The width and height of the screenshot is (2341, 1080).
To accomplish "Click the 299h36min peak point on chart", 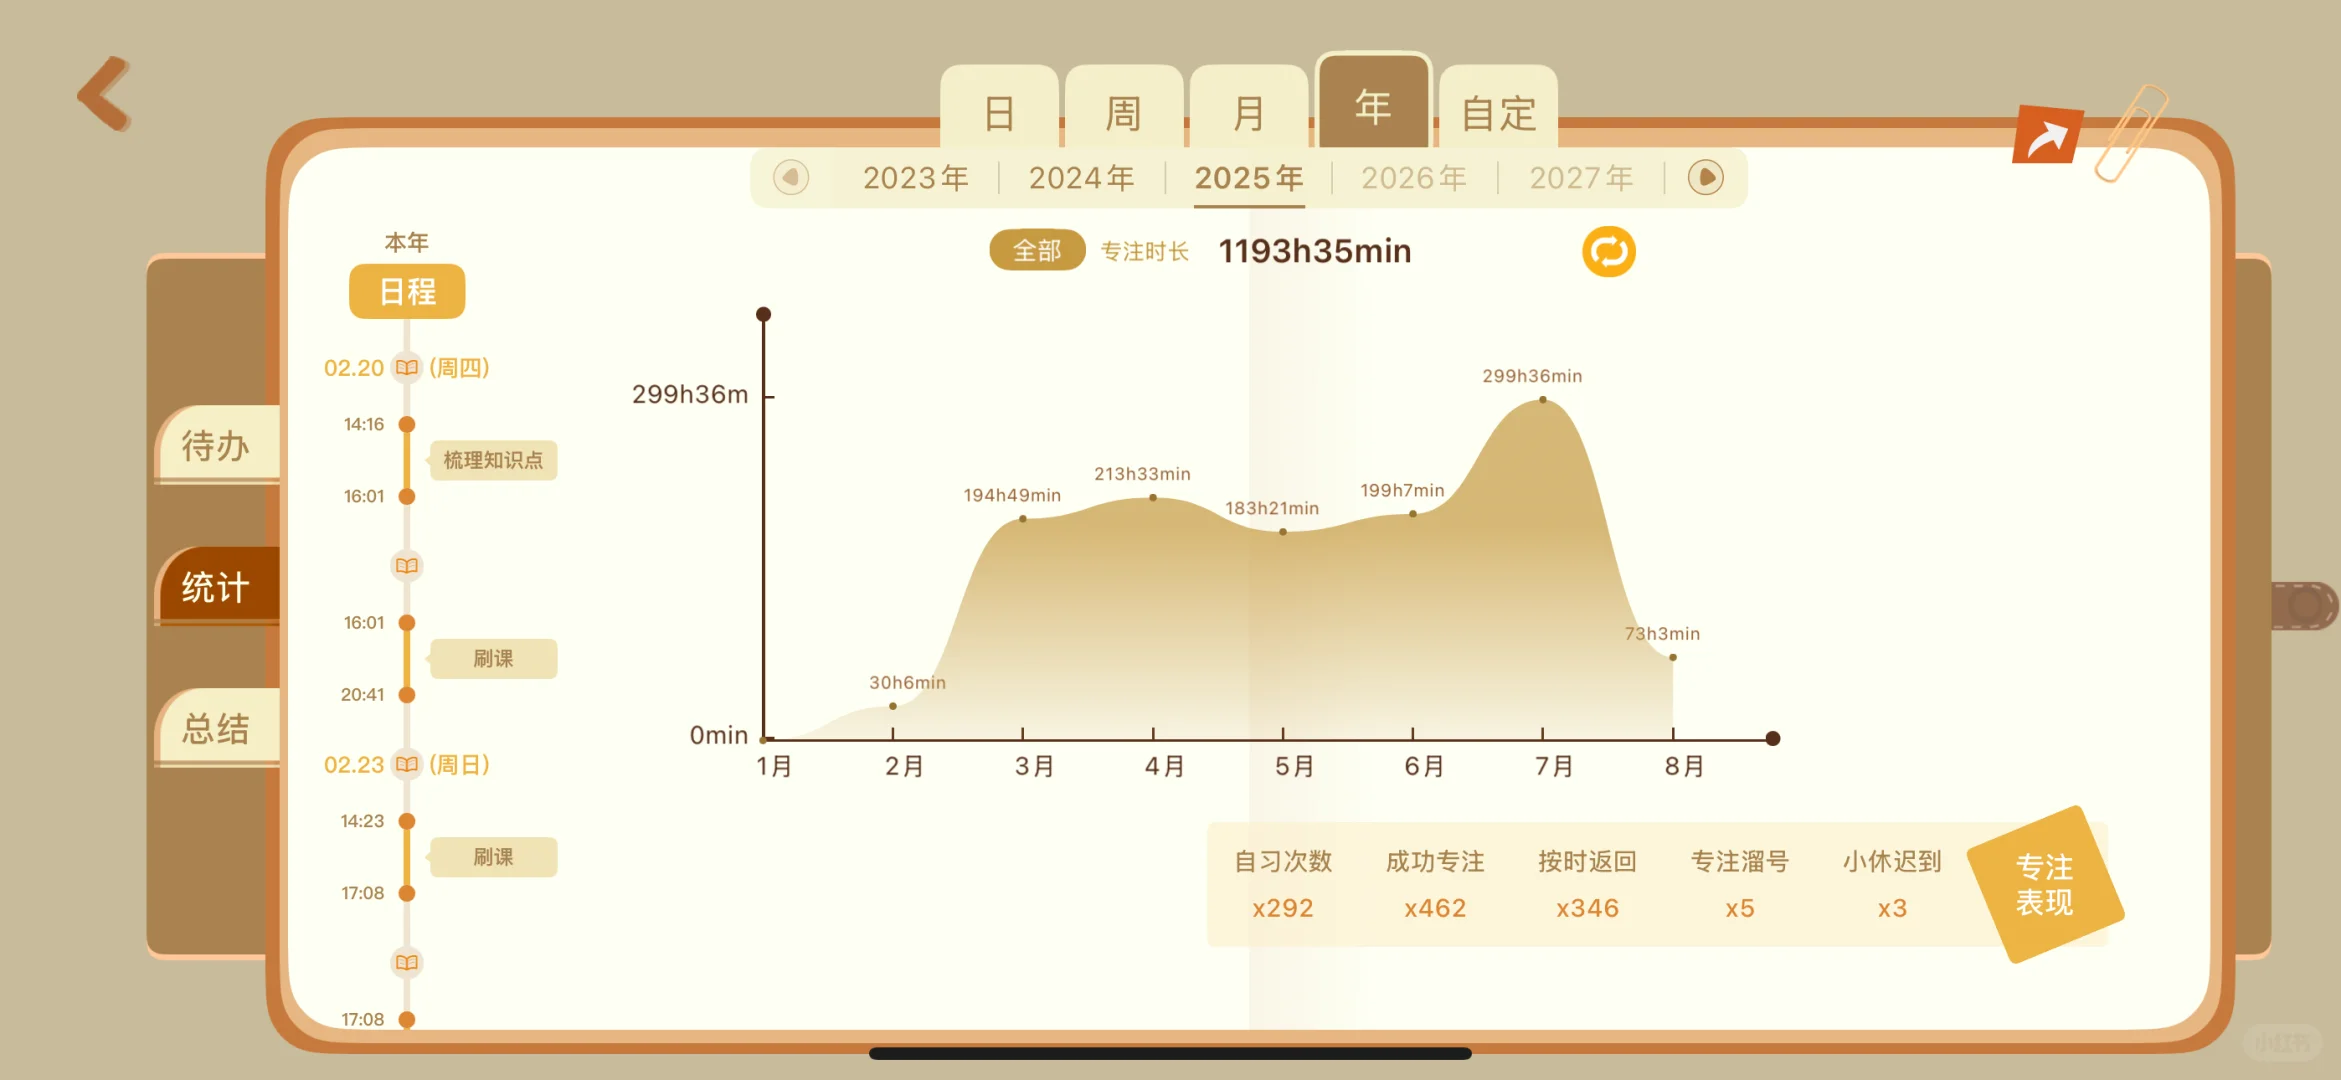I will click(x=1542, y=400).
